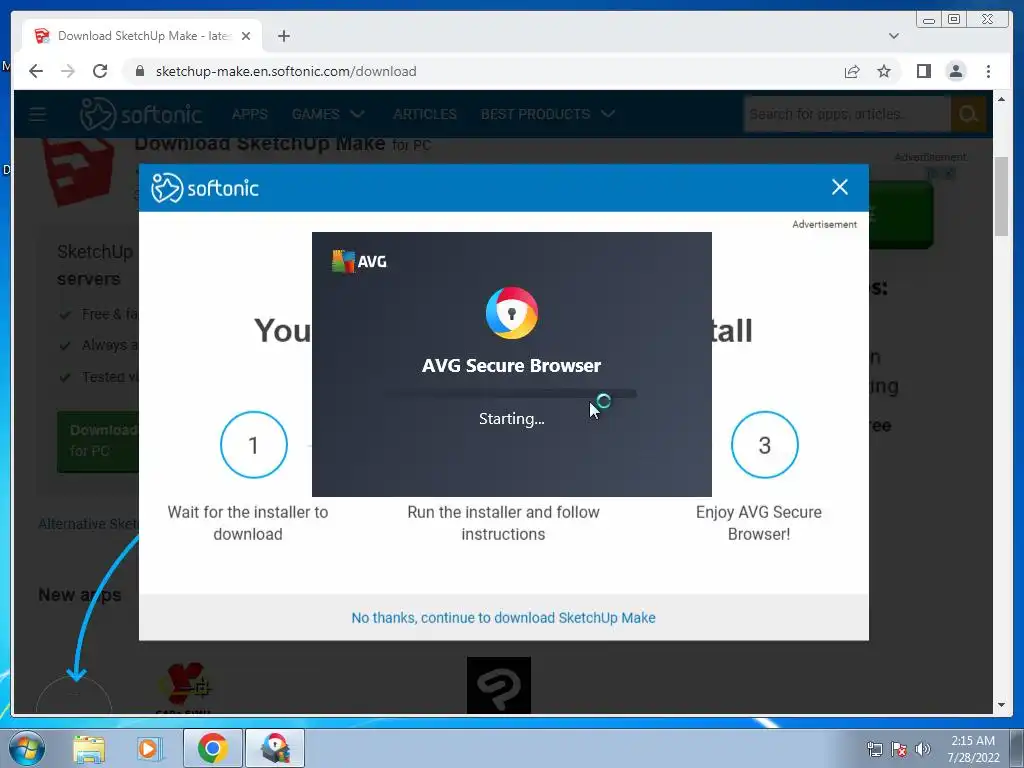Click the Action Center flag icon

pos(899,749)
